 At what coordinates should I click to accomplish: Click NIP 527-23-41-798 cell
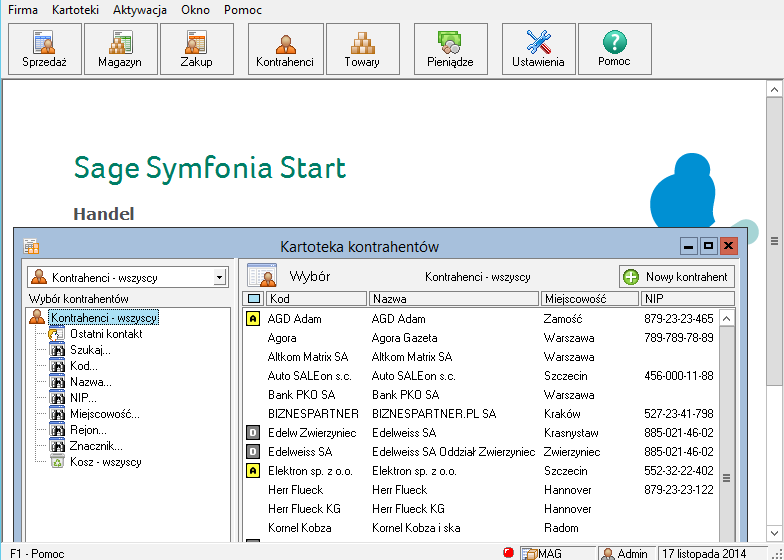coord(679,414)
